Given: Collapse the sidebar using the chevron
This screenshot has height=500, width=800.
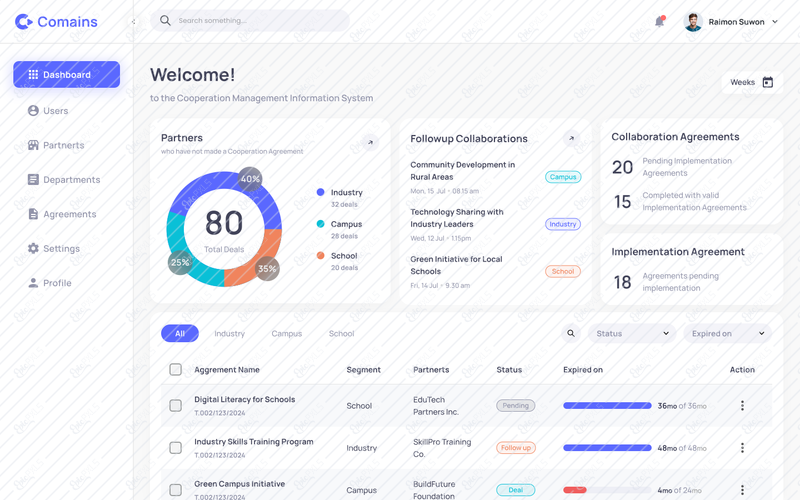Looking at the screenshot, I should [x=133, y=22].
